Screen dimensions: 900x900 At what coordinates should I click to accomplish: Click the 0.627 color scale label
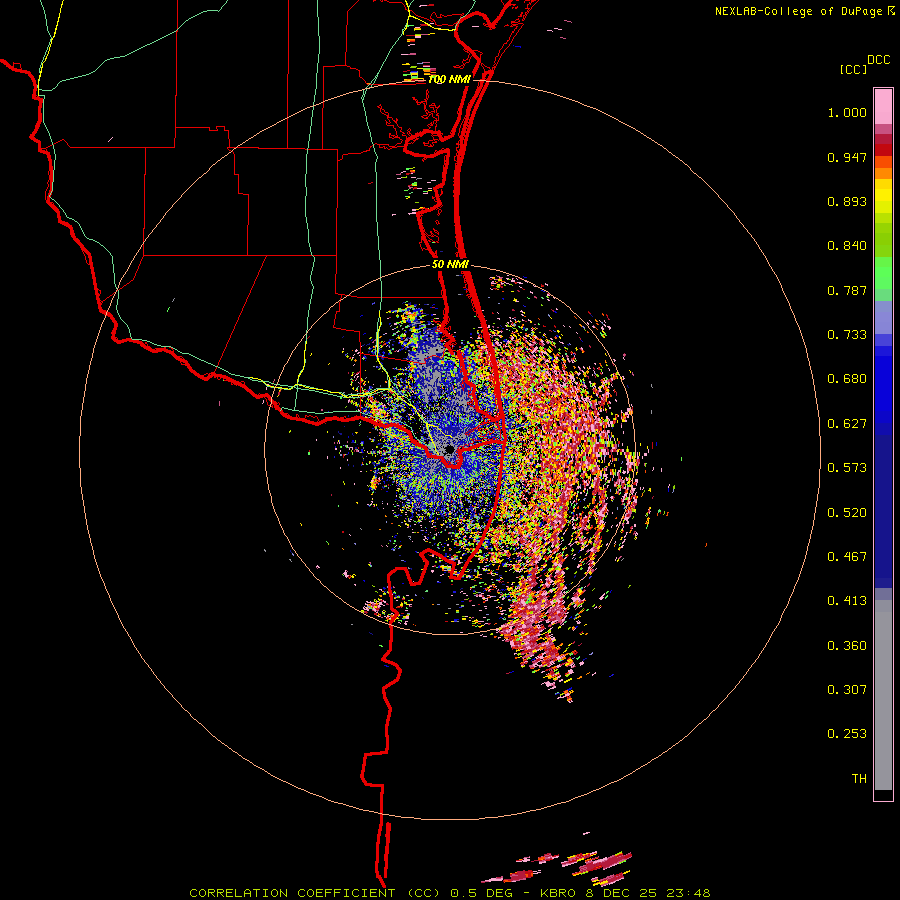847,424
